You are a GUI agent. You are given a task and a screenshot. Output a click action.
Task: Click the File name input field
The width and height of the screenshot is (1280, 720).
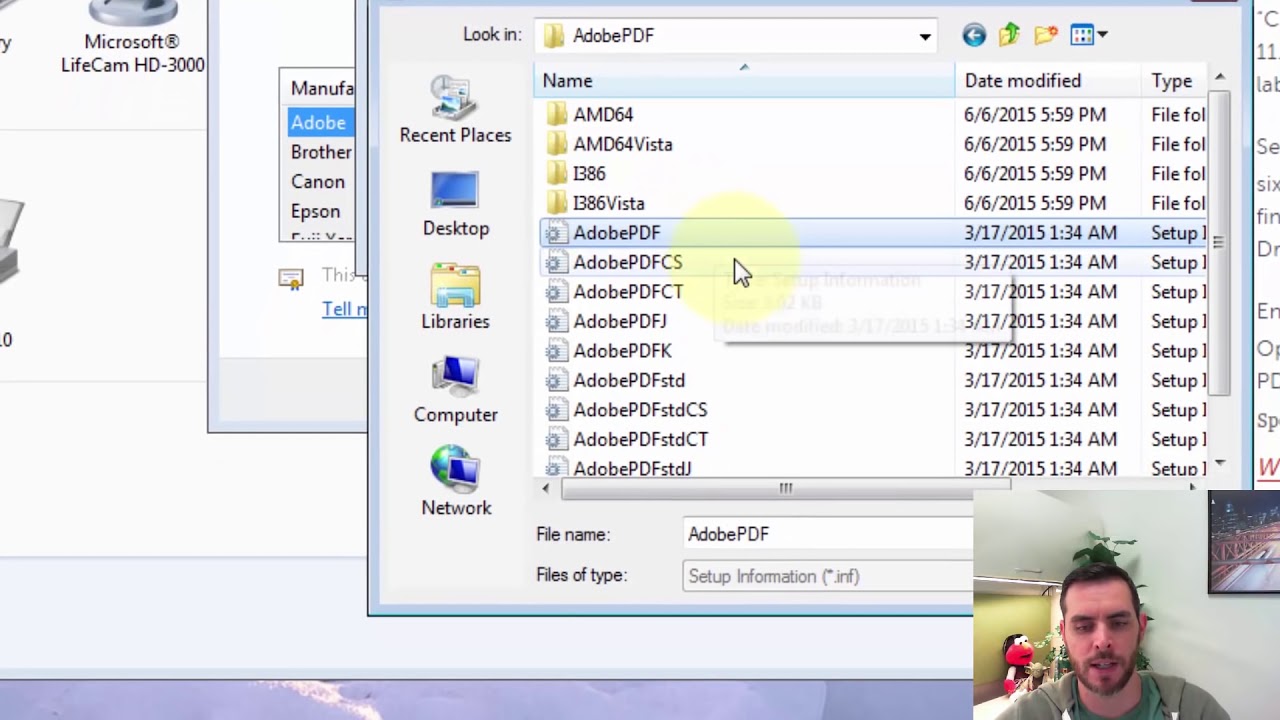coord(828,534)
